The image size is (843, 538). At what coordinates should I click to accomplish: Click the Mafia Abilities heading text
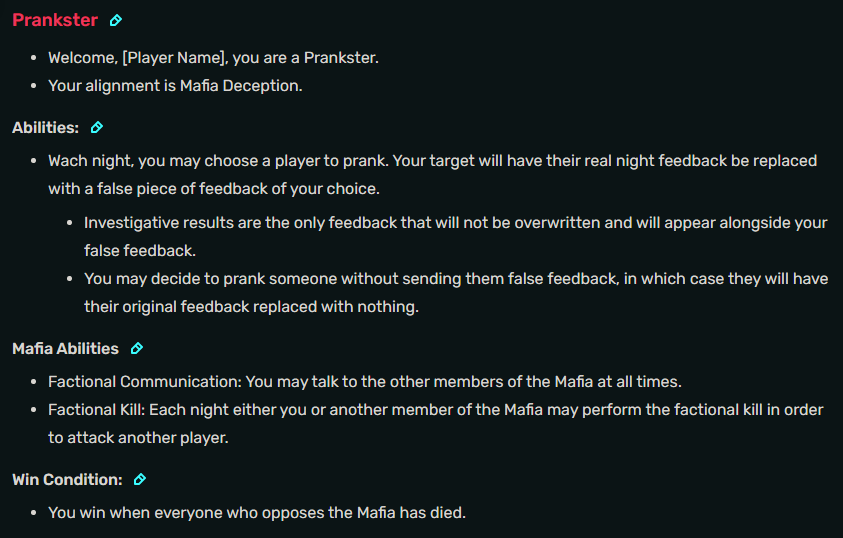[x=65, y=348]
